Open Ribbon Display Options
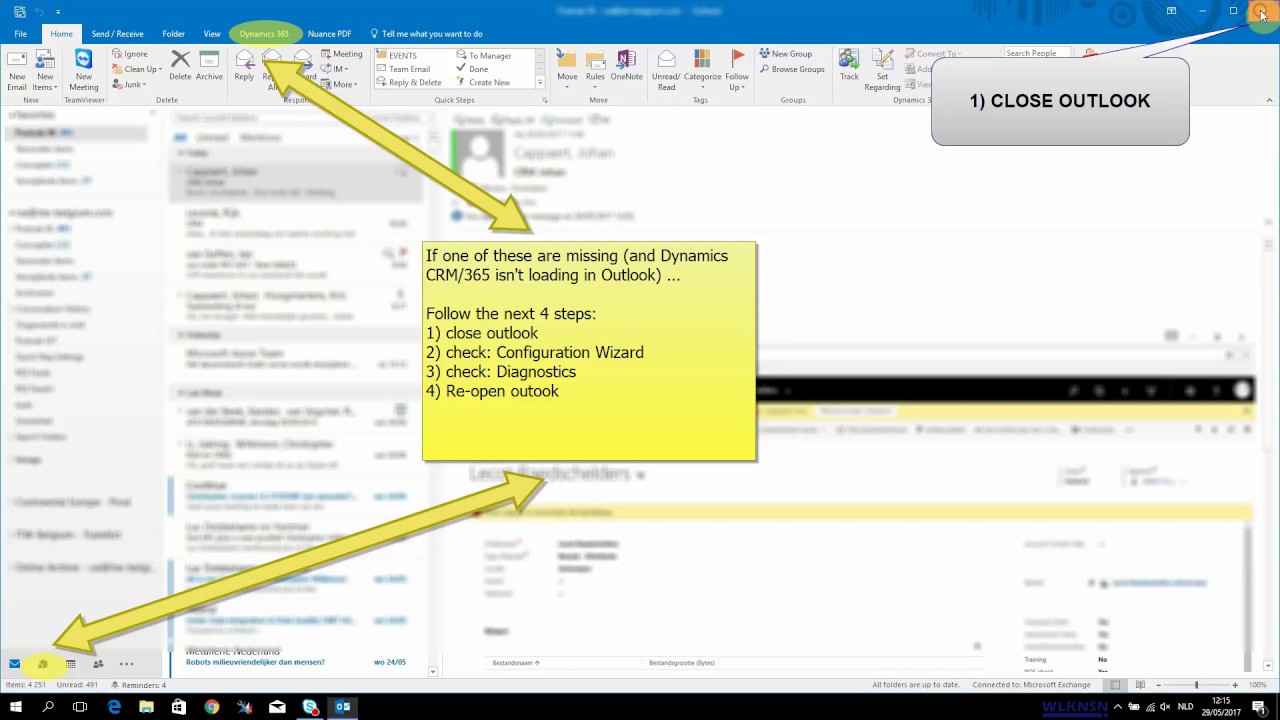Screen dimensions: 1280x720 tap(1171, 11)
